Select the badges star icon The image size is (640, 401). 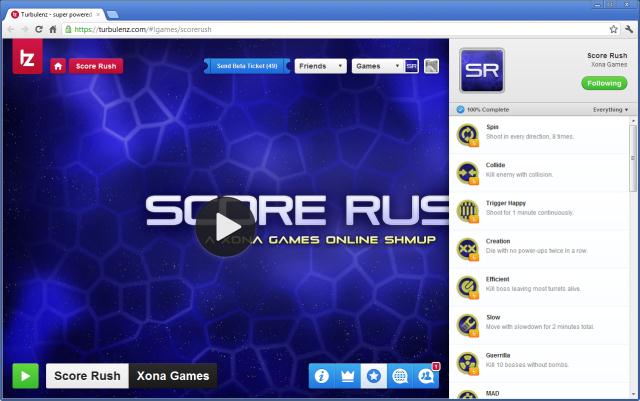374,376
